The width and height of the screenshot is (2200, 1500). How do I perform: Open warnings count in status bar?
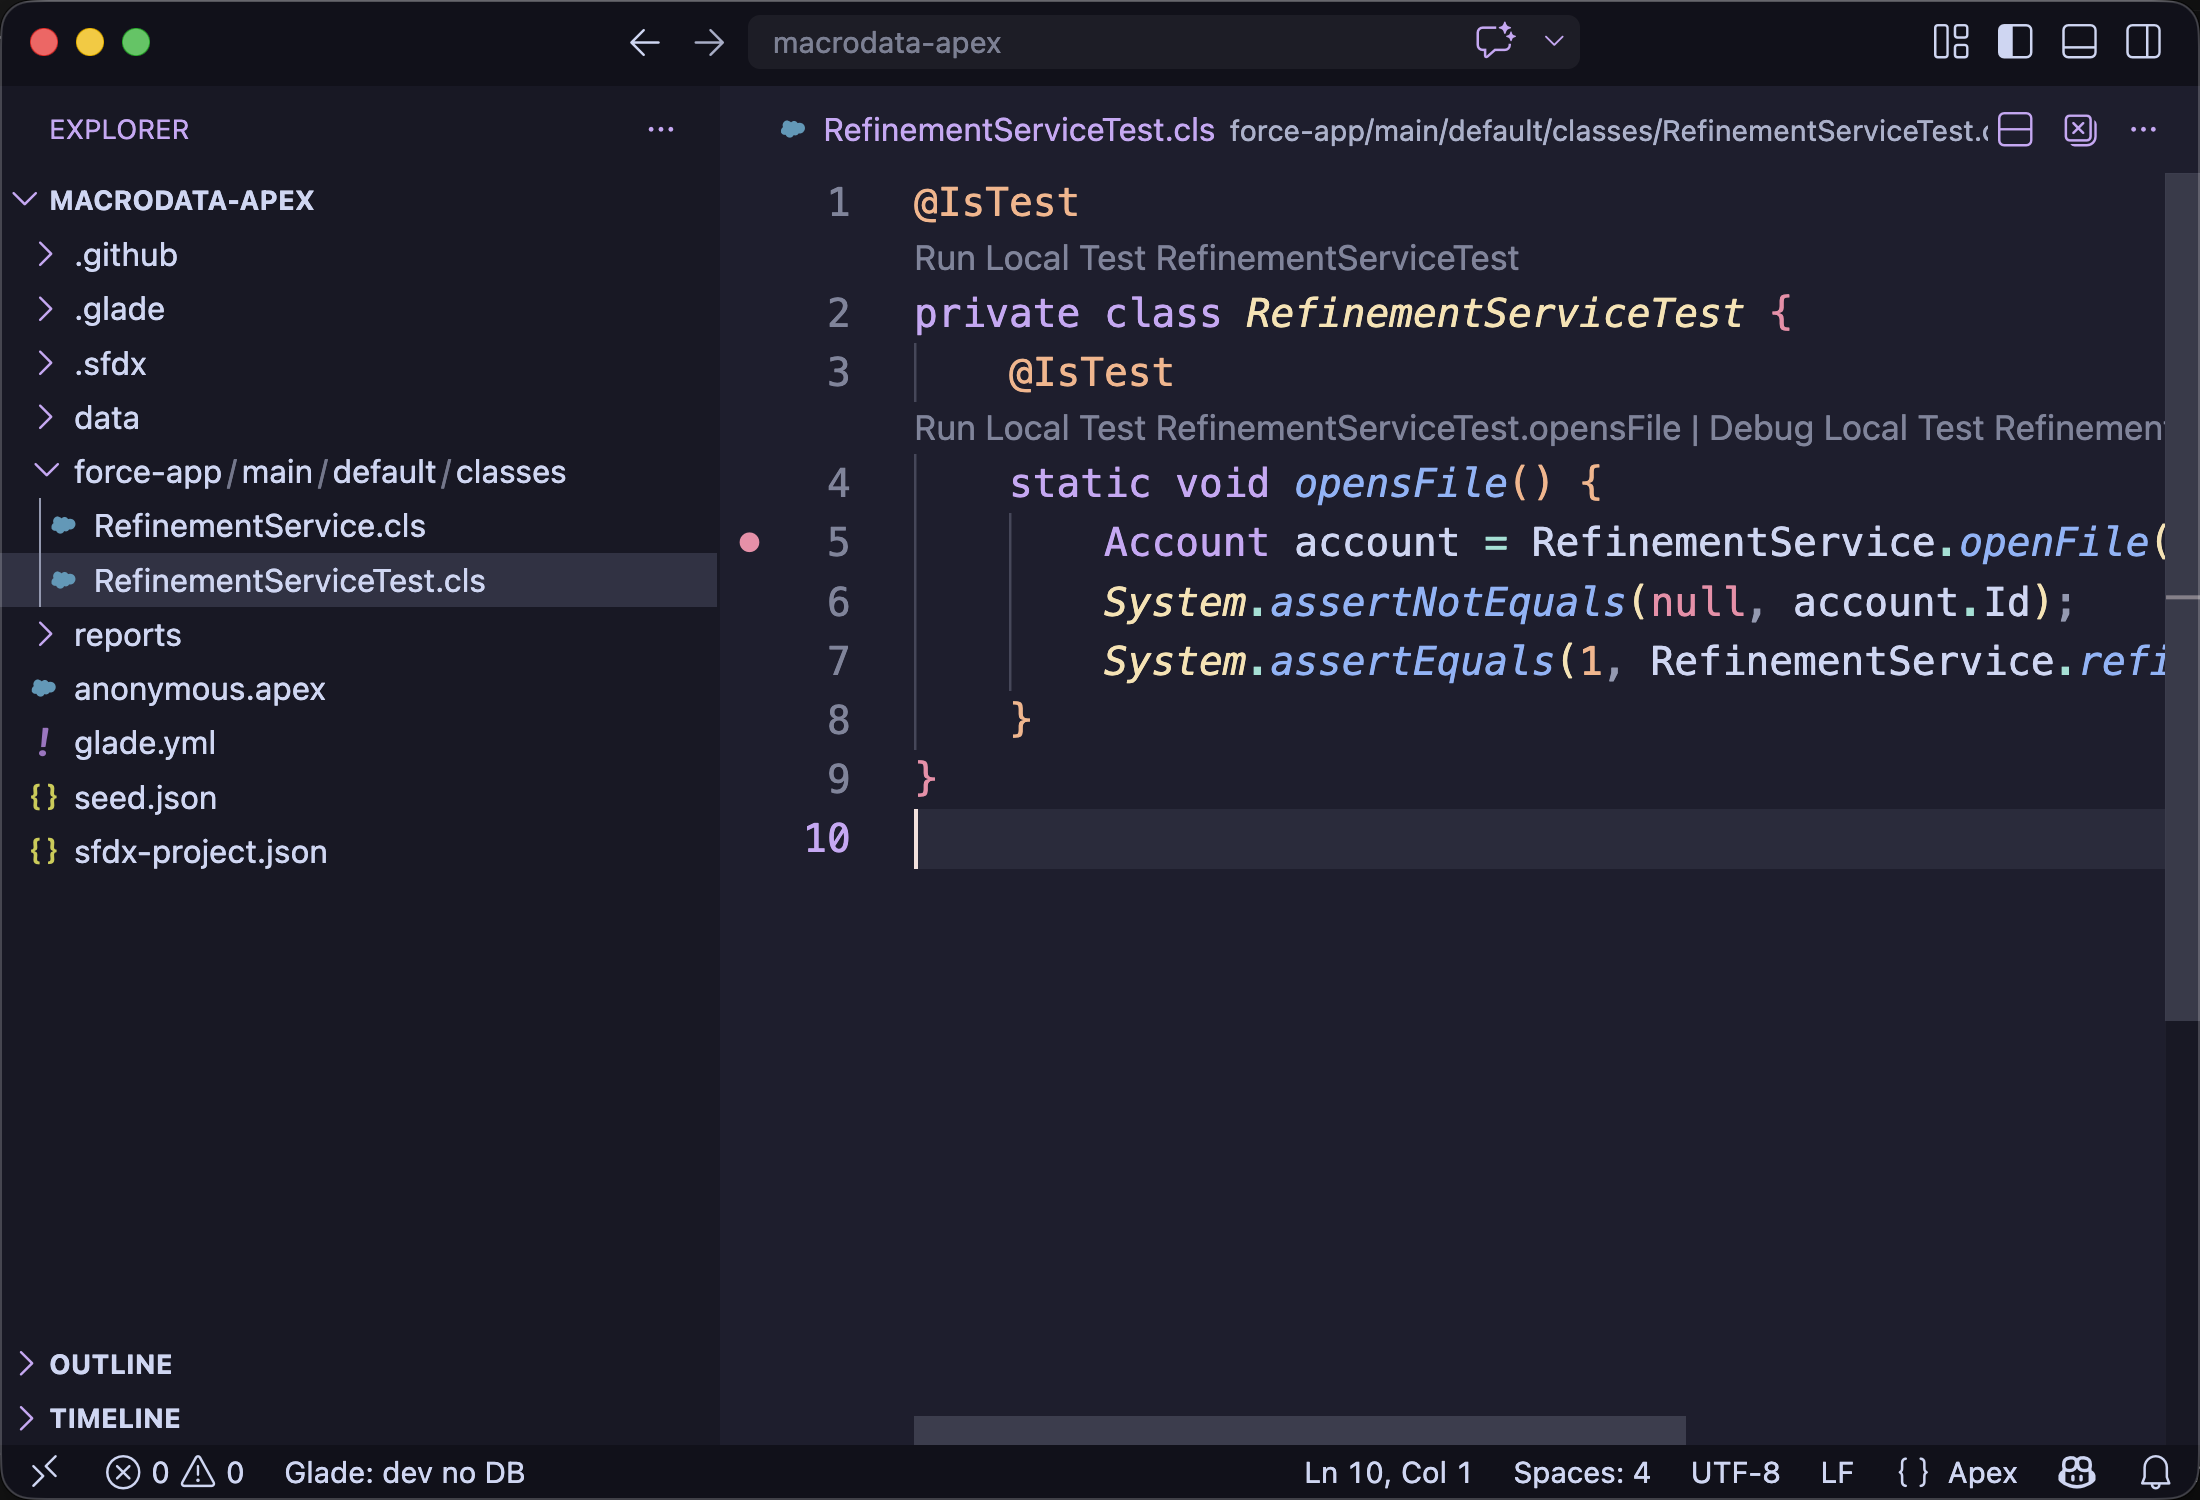point(212,1472)
